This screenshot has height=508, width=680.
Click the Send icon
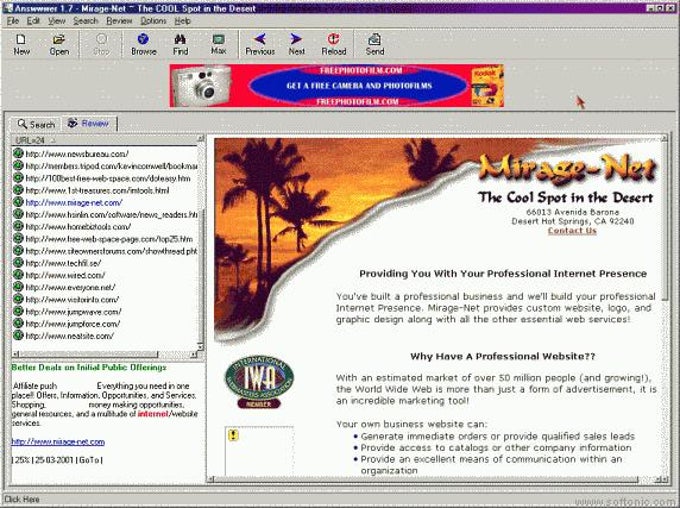coord(374,39)
